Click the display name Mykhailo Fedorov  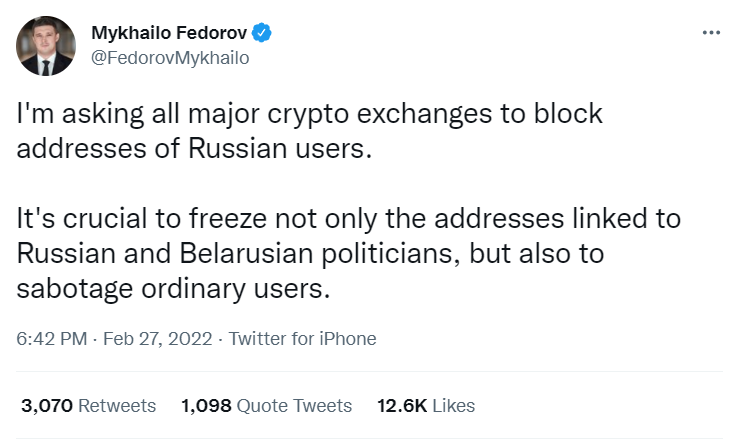point(169,33)
